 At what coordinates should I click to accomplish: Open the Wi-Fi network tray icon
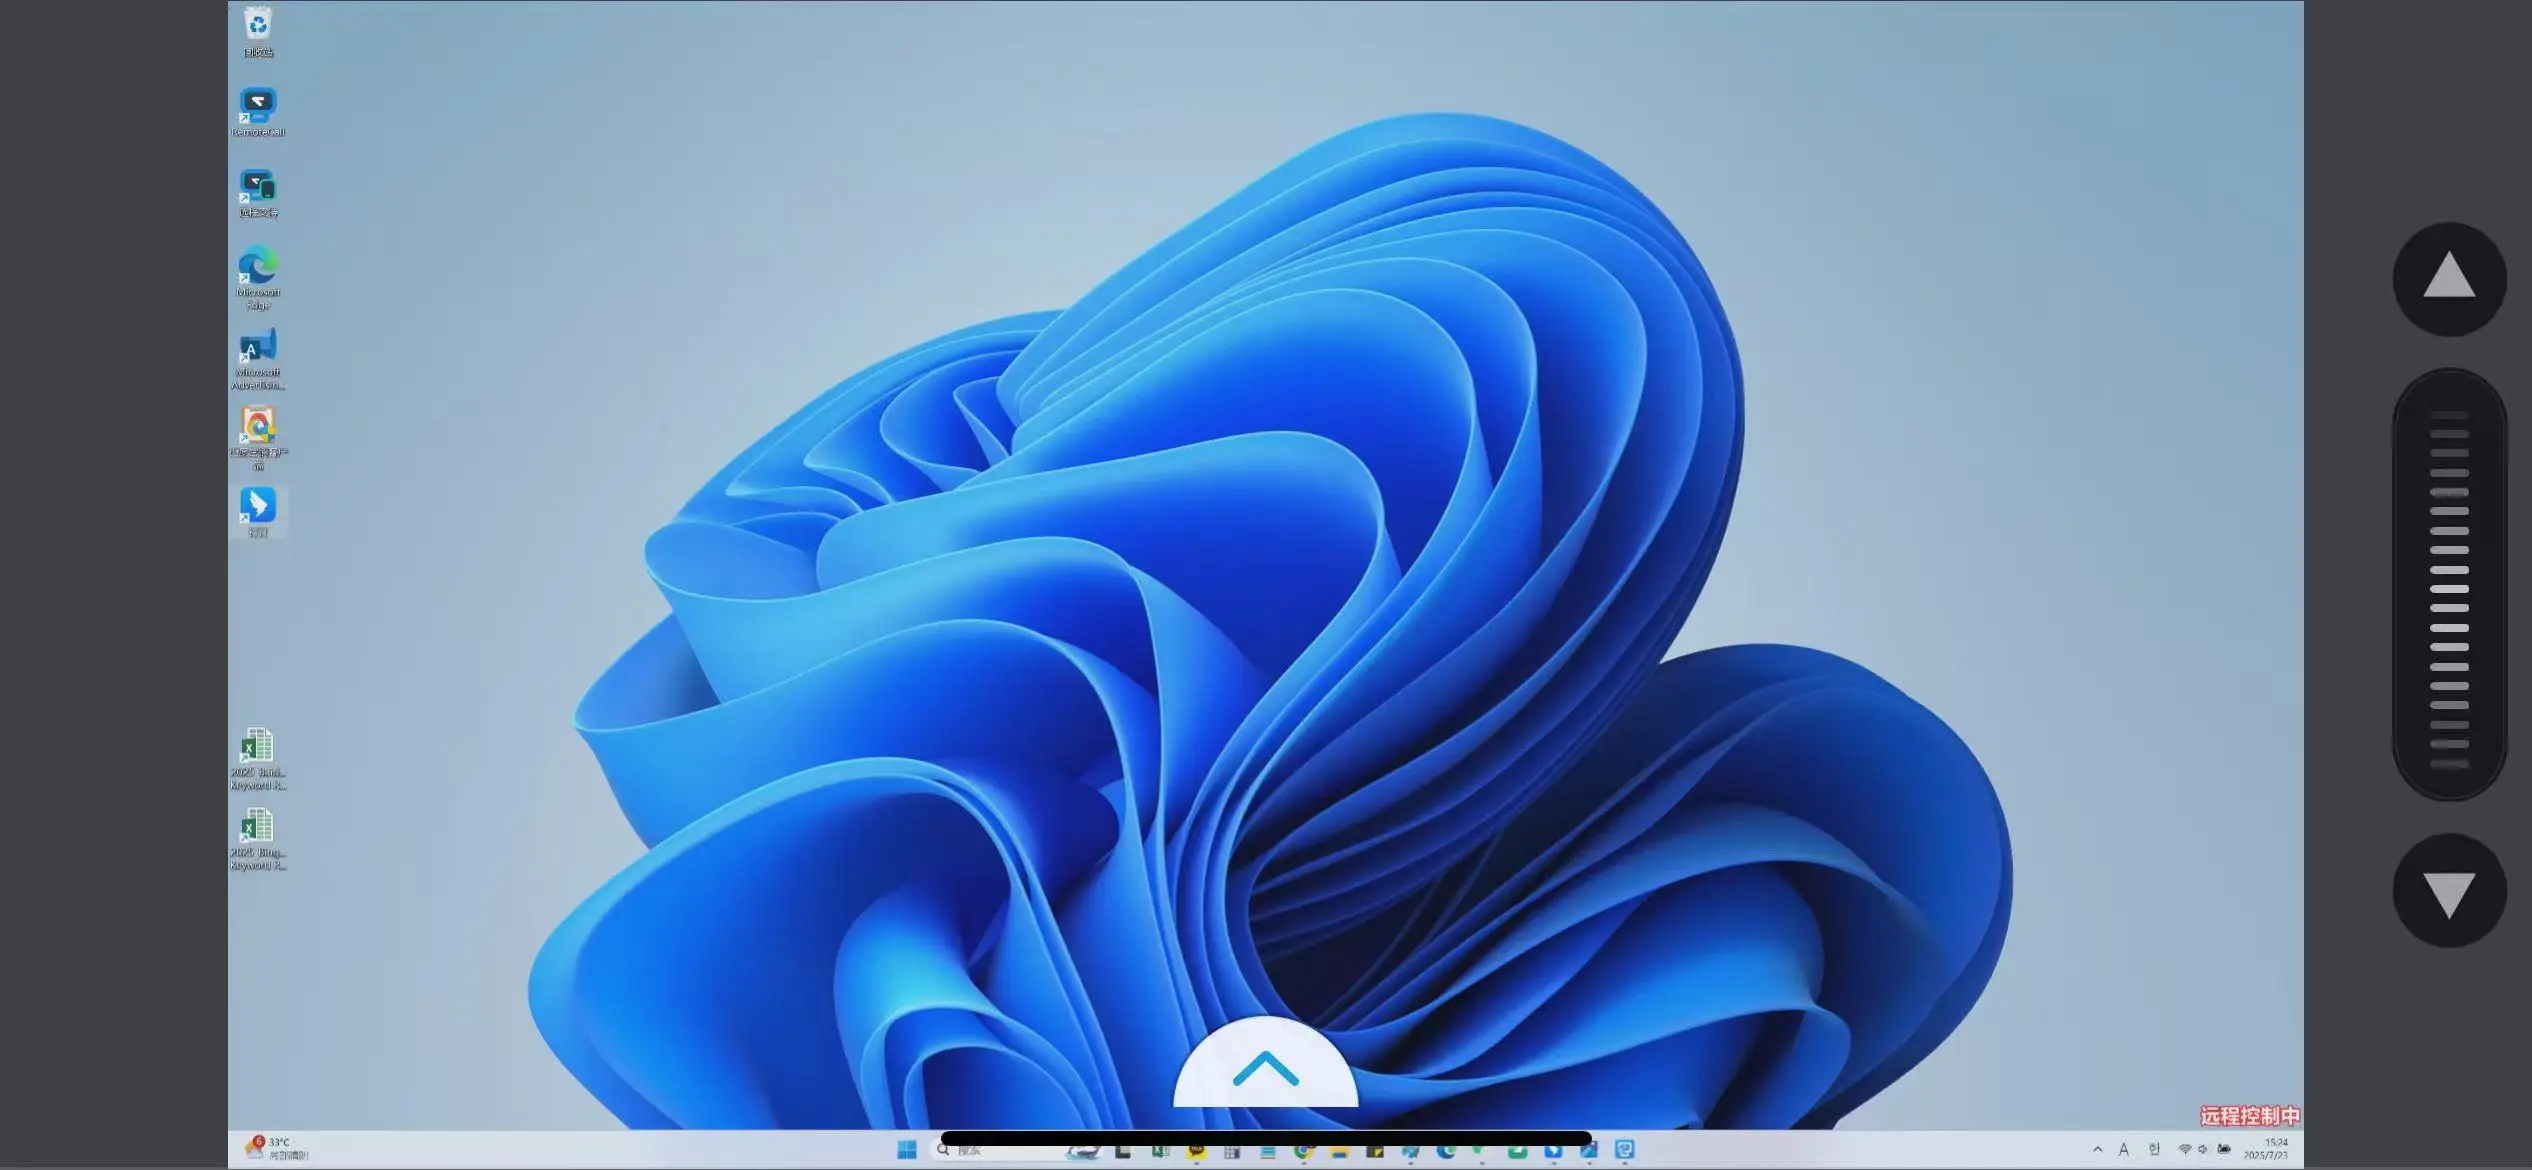[2185, 1149]
